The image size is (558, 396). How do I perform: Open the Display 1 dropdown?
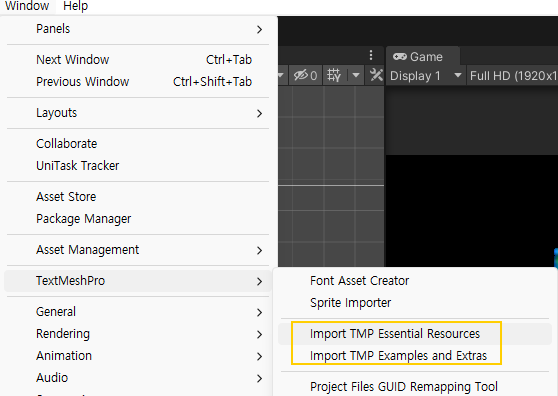[426, 76]
